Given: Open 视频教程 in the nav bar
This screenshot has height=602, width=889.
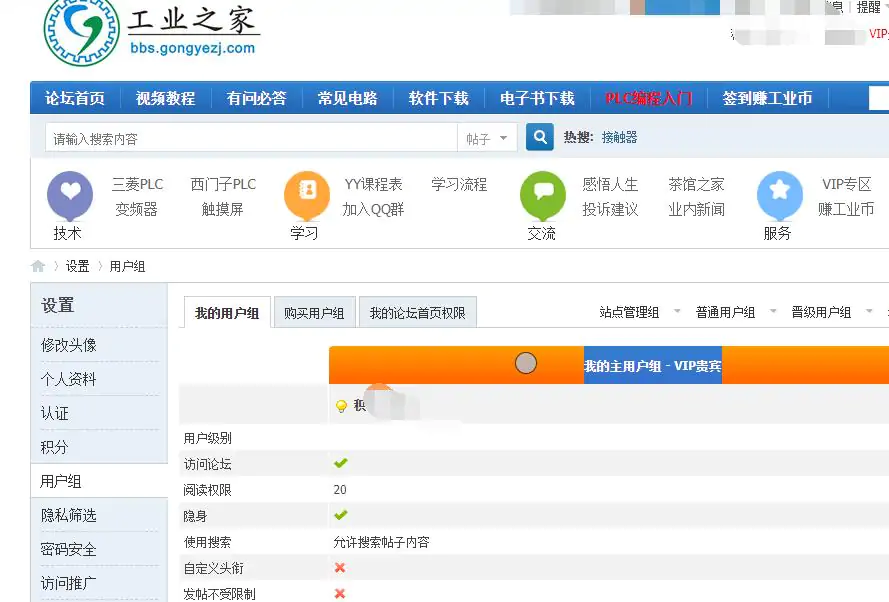Looking at the screenshot, I should (x=166, y=98).
